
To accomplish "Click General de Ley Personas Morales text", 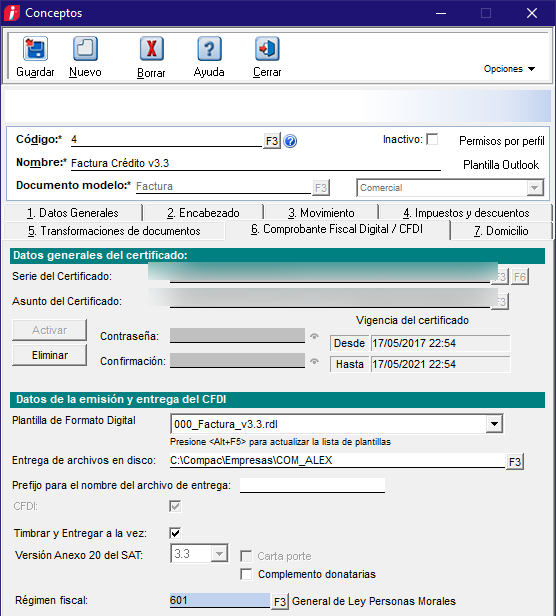I will [374, 601].
